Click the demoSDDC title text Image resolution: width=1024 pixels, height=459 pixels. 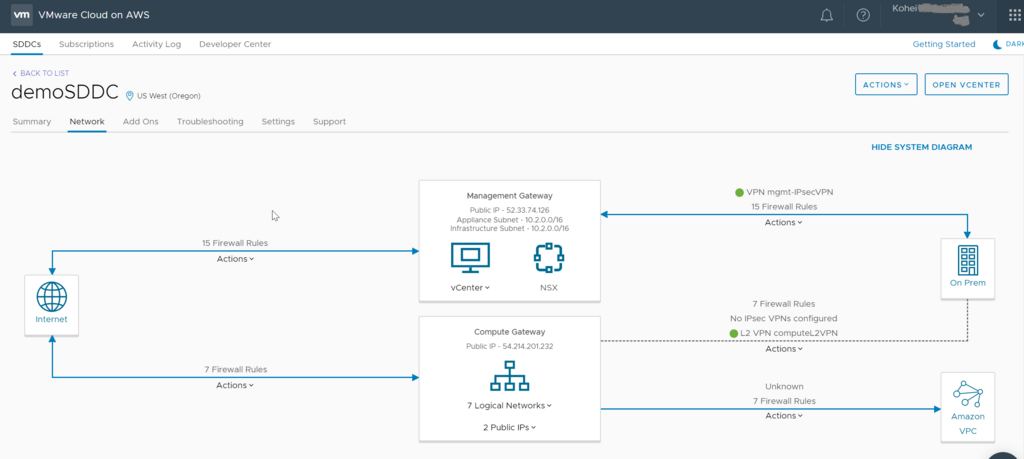tap(65, 93)
